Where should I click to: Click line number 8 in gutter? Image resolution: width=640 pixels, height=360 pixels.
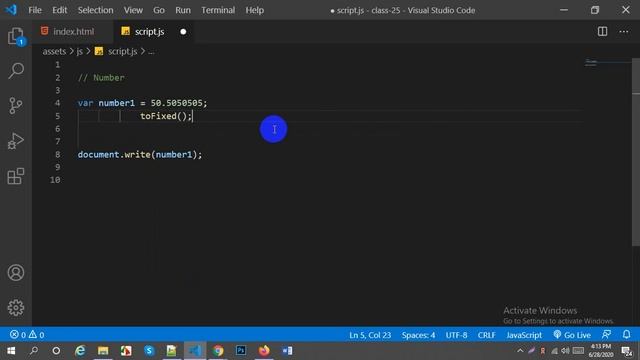pos(58,155)
